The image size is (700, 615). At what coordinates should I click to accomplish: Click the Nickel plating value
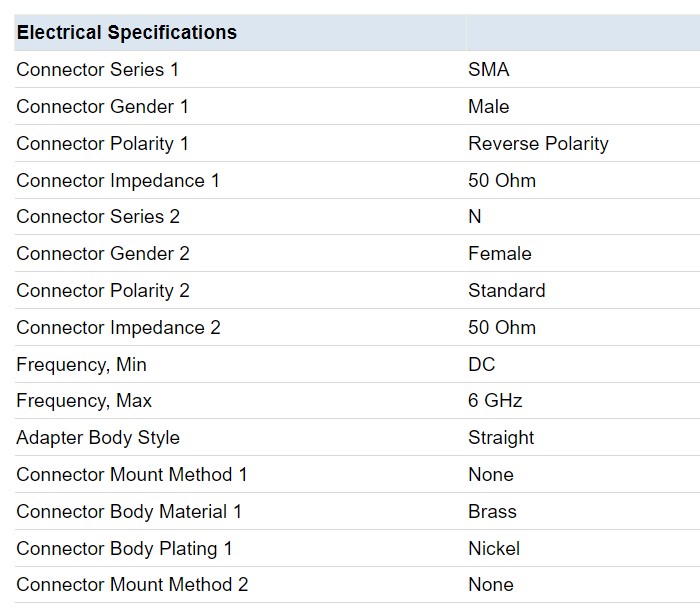pyautogui.click(x=494, y=549)
